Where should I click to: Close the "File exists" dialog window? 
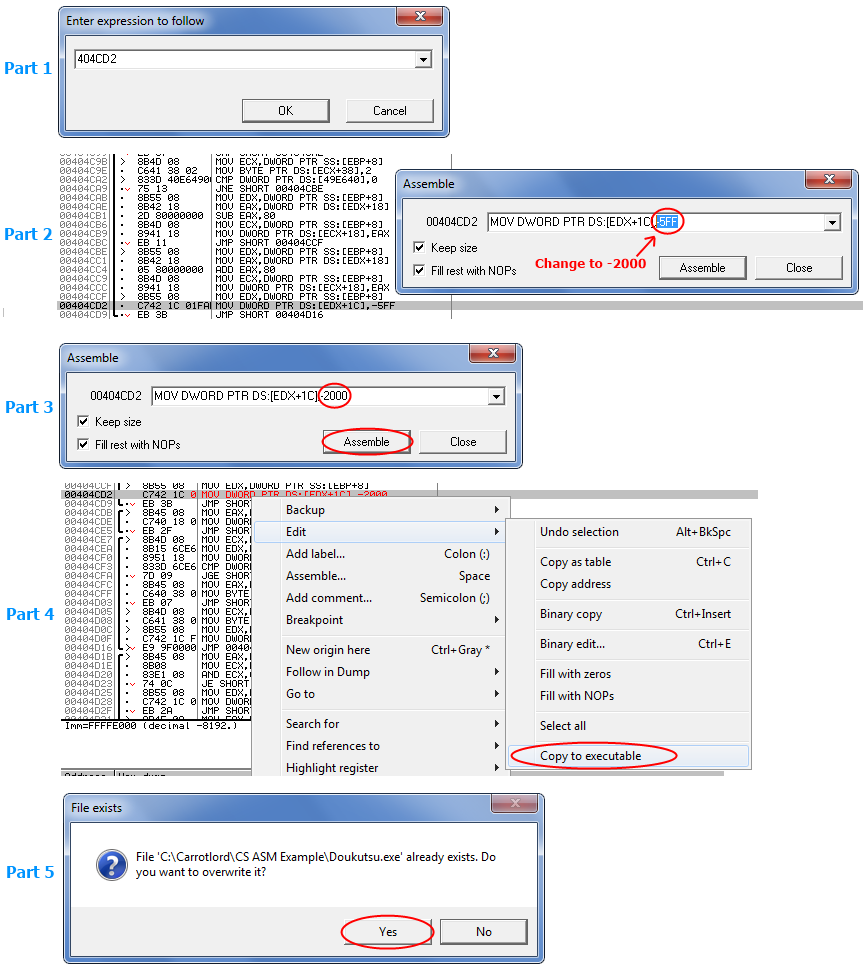(515, 805)
